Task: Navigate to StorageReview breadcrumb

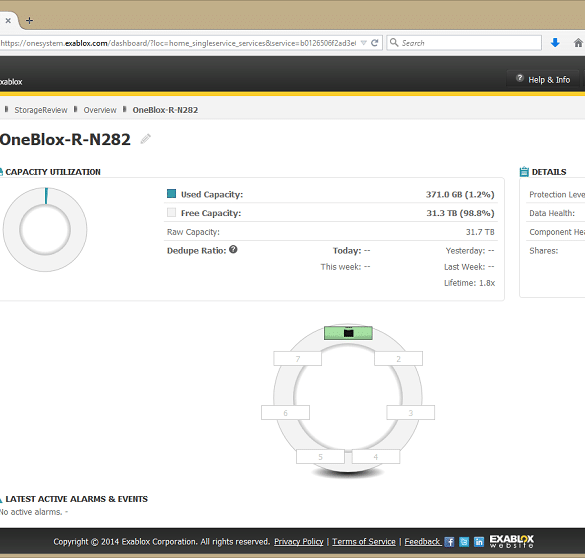Action: click(x=41, y=110)
